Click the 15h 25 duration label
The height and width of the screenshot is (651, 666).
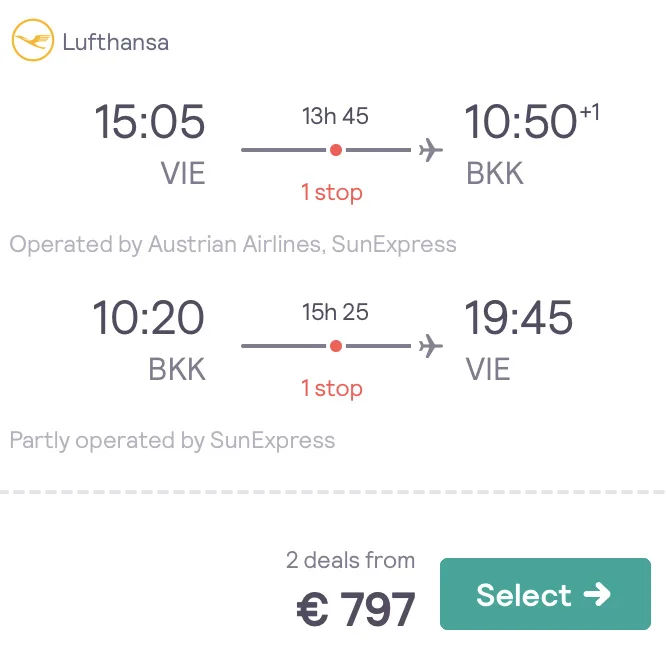[335, 312]
